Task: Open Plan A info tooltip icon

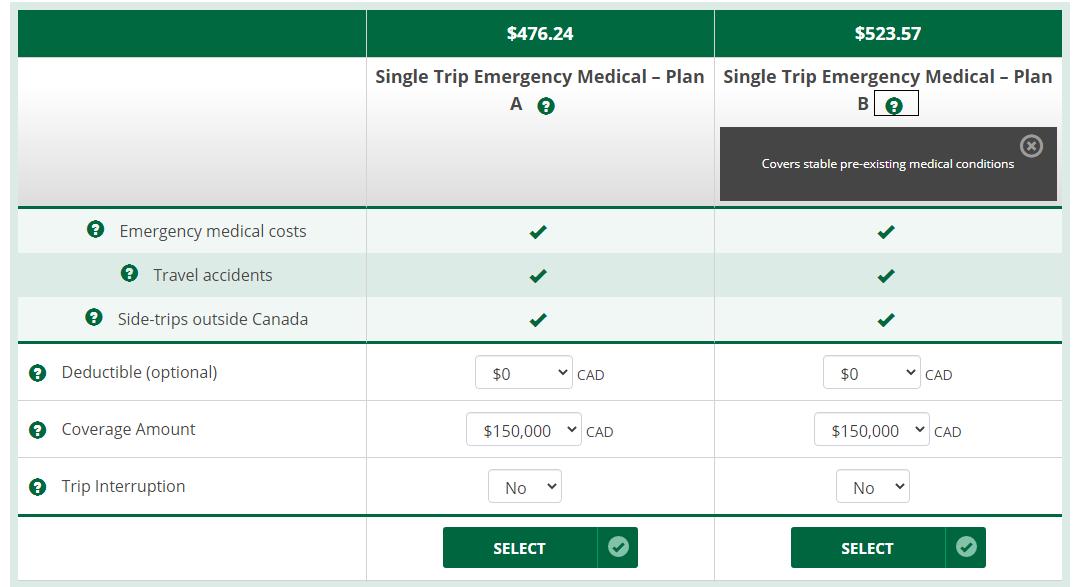Action: (x=546, y=106)
